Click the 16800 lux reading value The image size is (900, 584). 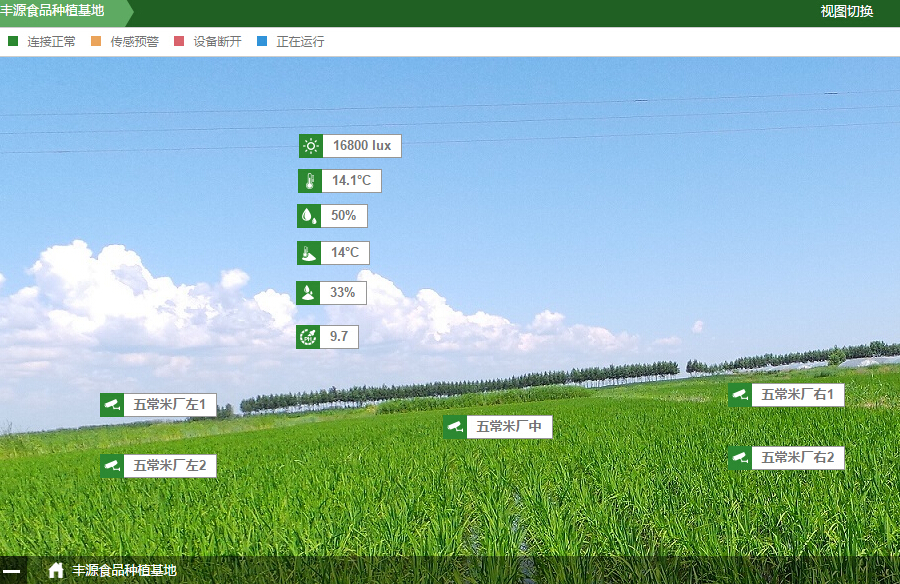tap(361, 146)
